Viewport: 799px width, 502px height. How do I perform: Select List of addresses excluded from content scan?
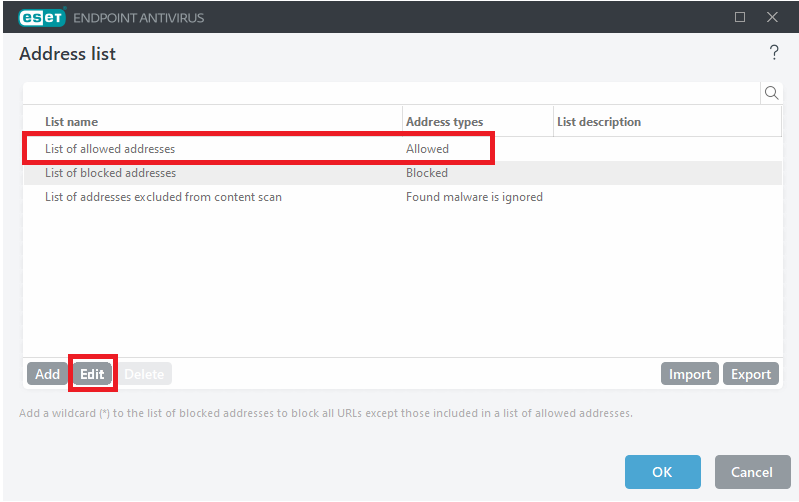[x=163, y=197]
